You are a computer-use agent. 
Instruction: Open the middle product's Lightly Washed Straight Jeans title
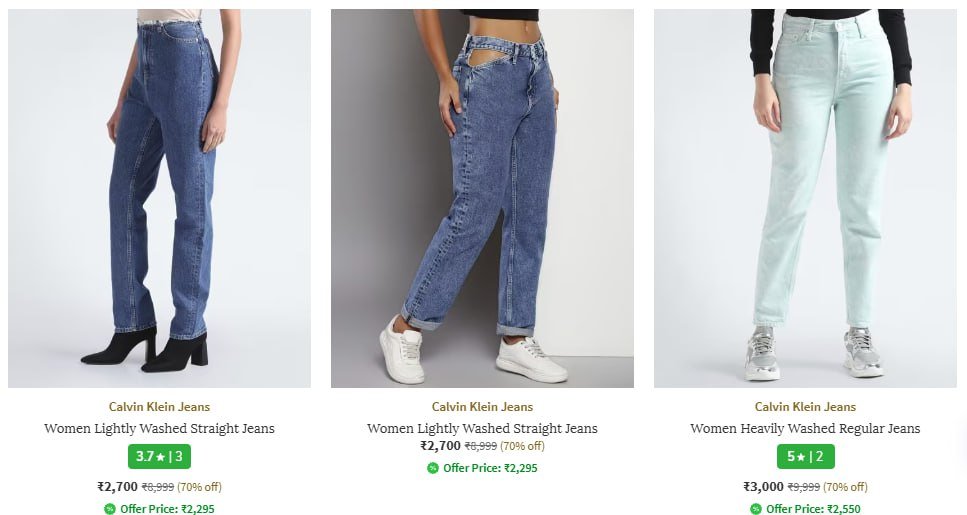click(x=482, y=429)
